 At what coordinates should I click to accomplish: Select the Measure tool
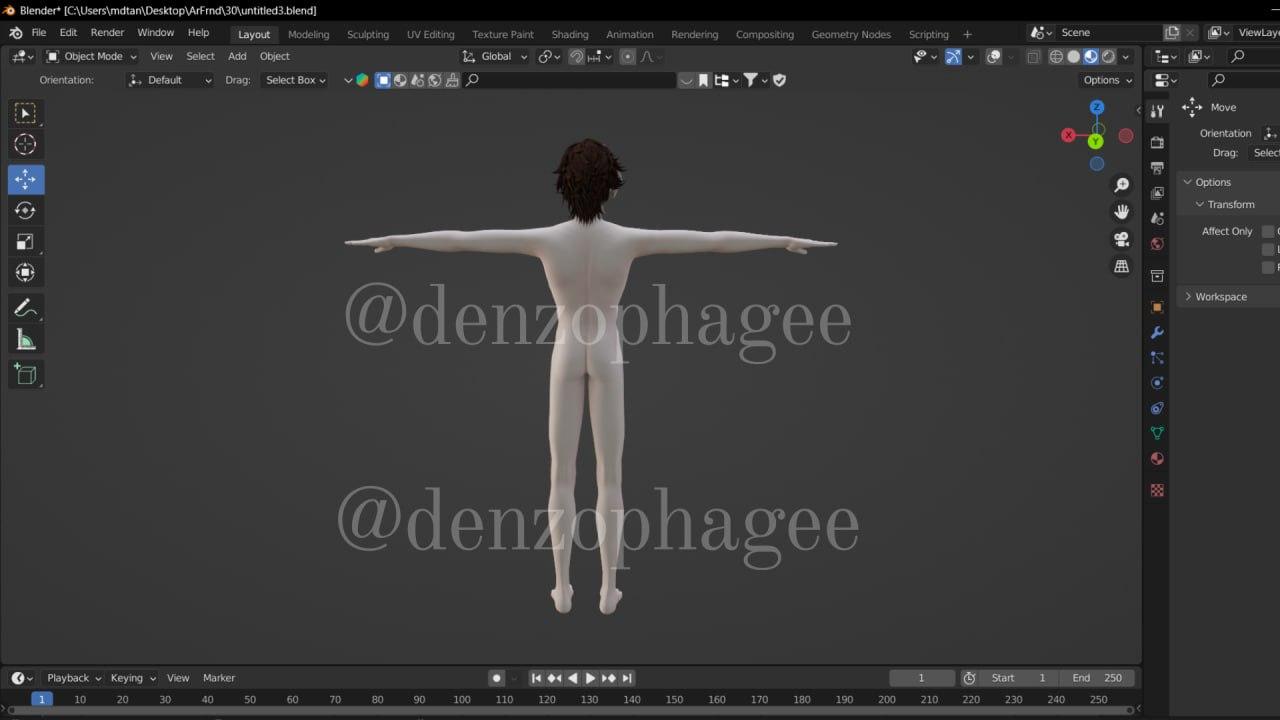pos(26,340)
